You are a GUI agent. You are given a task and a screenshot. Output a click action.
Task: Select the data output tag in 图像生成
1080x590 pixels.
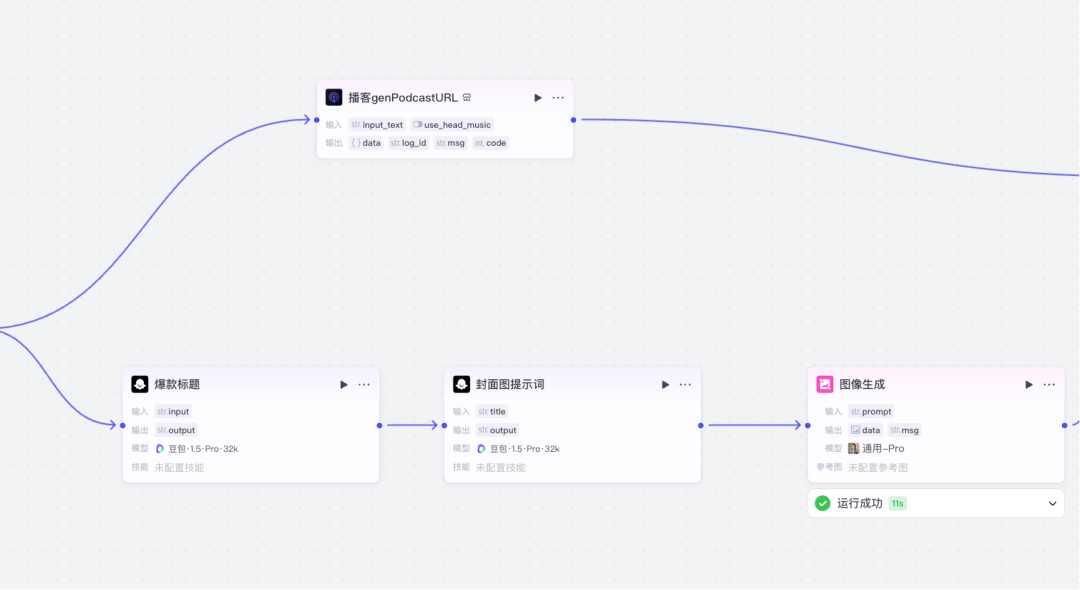click(x=866, y=430)
